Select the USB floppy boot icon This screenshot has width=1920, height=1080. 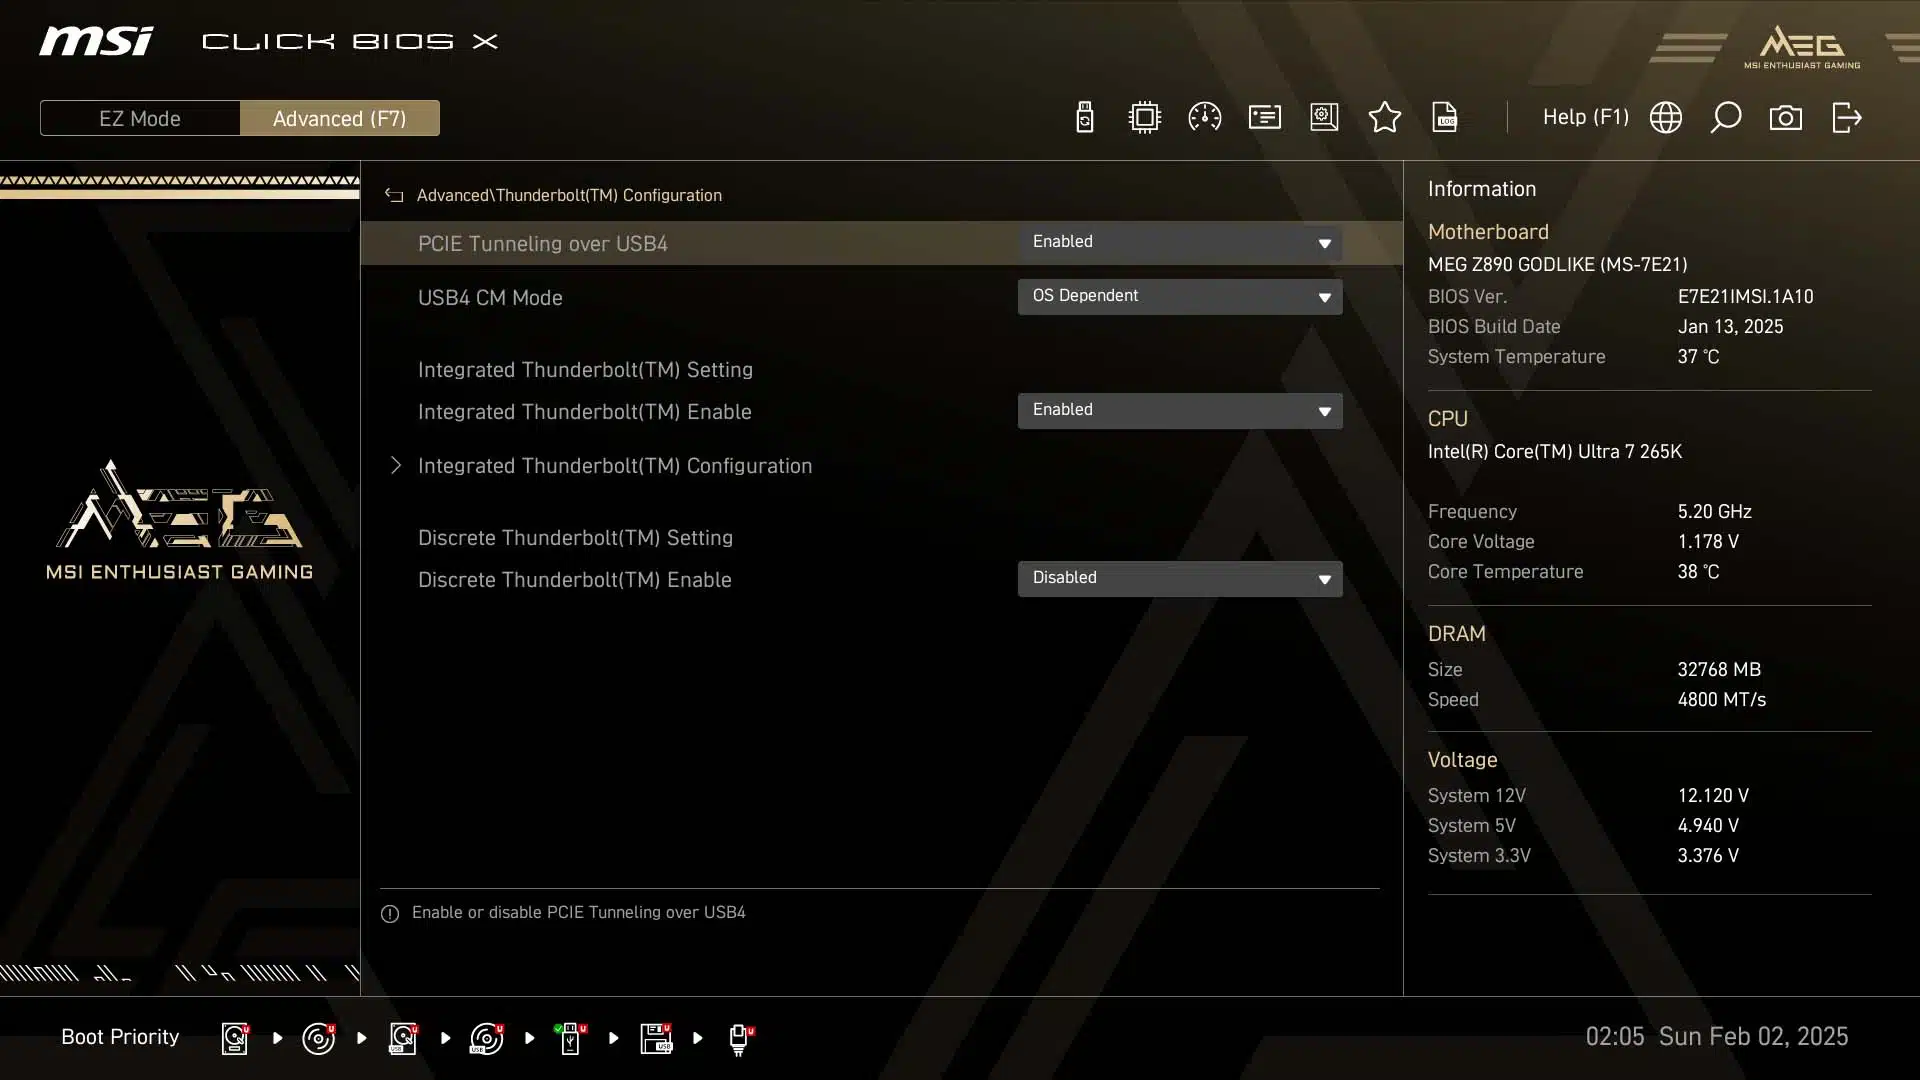pyautogui.click(x=656, y=1038)
